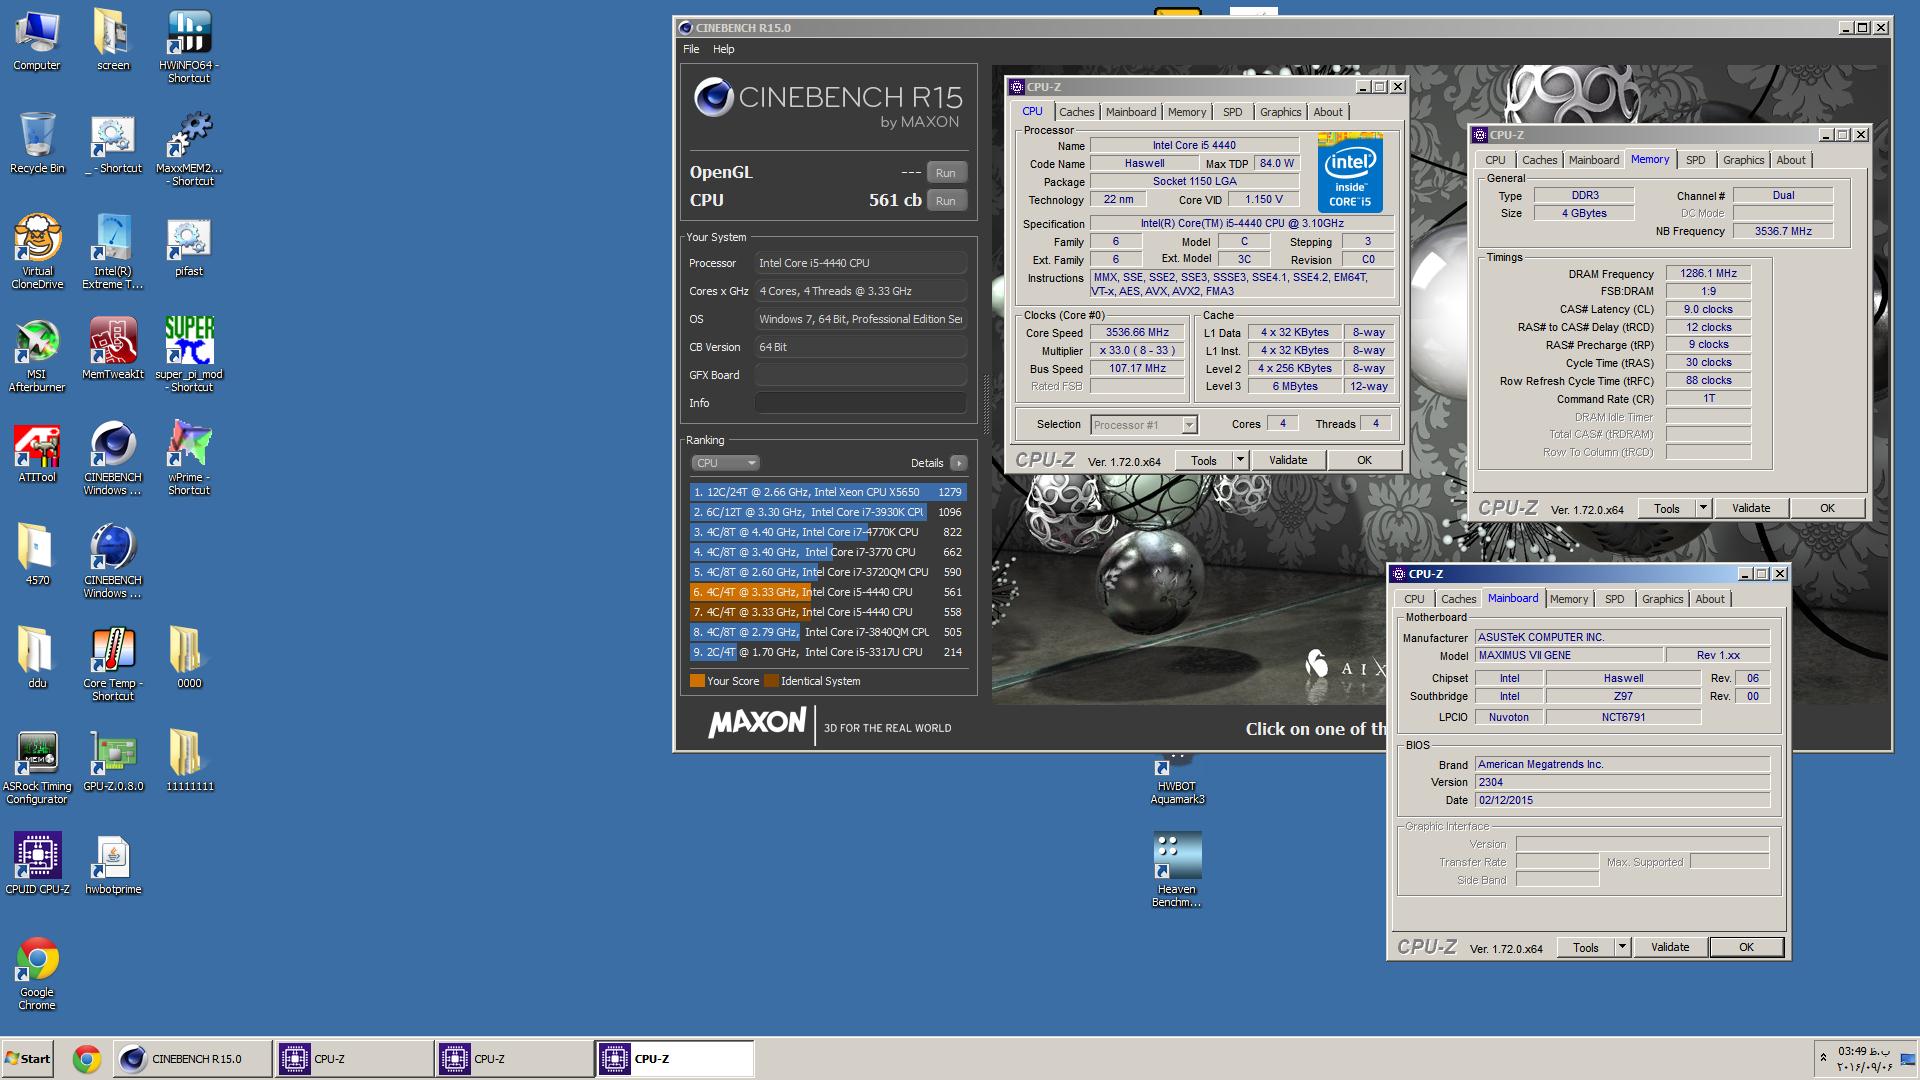1920x1080 pixels.
Task: Select Xeon X5650 ranking entry
Action: [828, 492]
